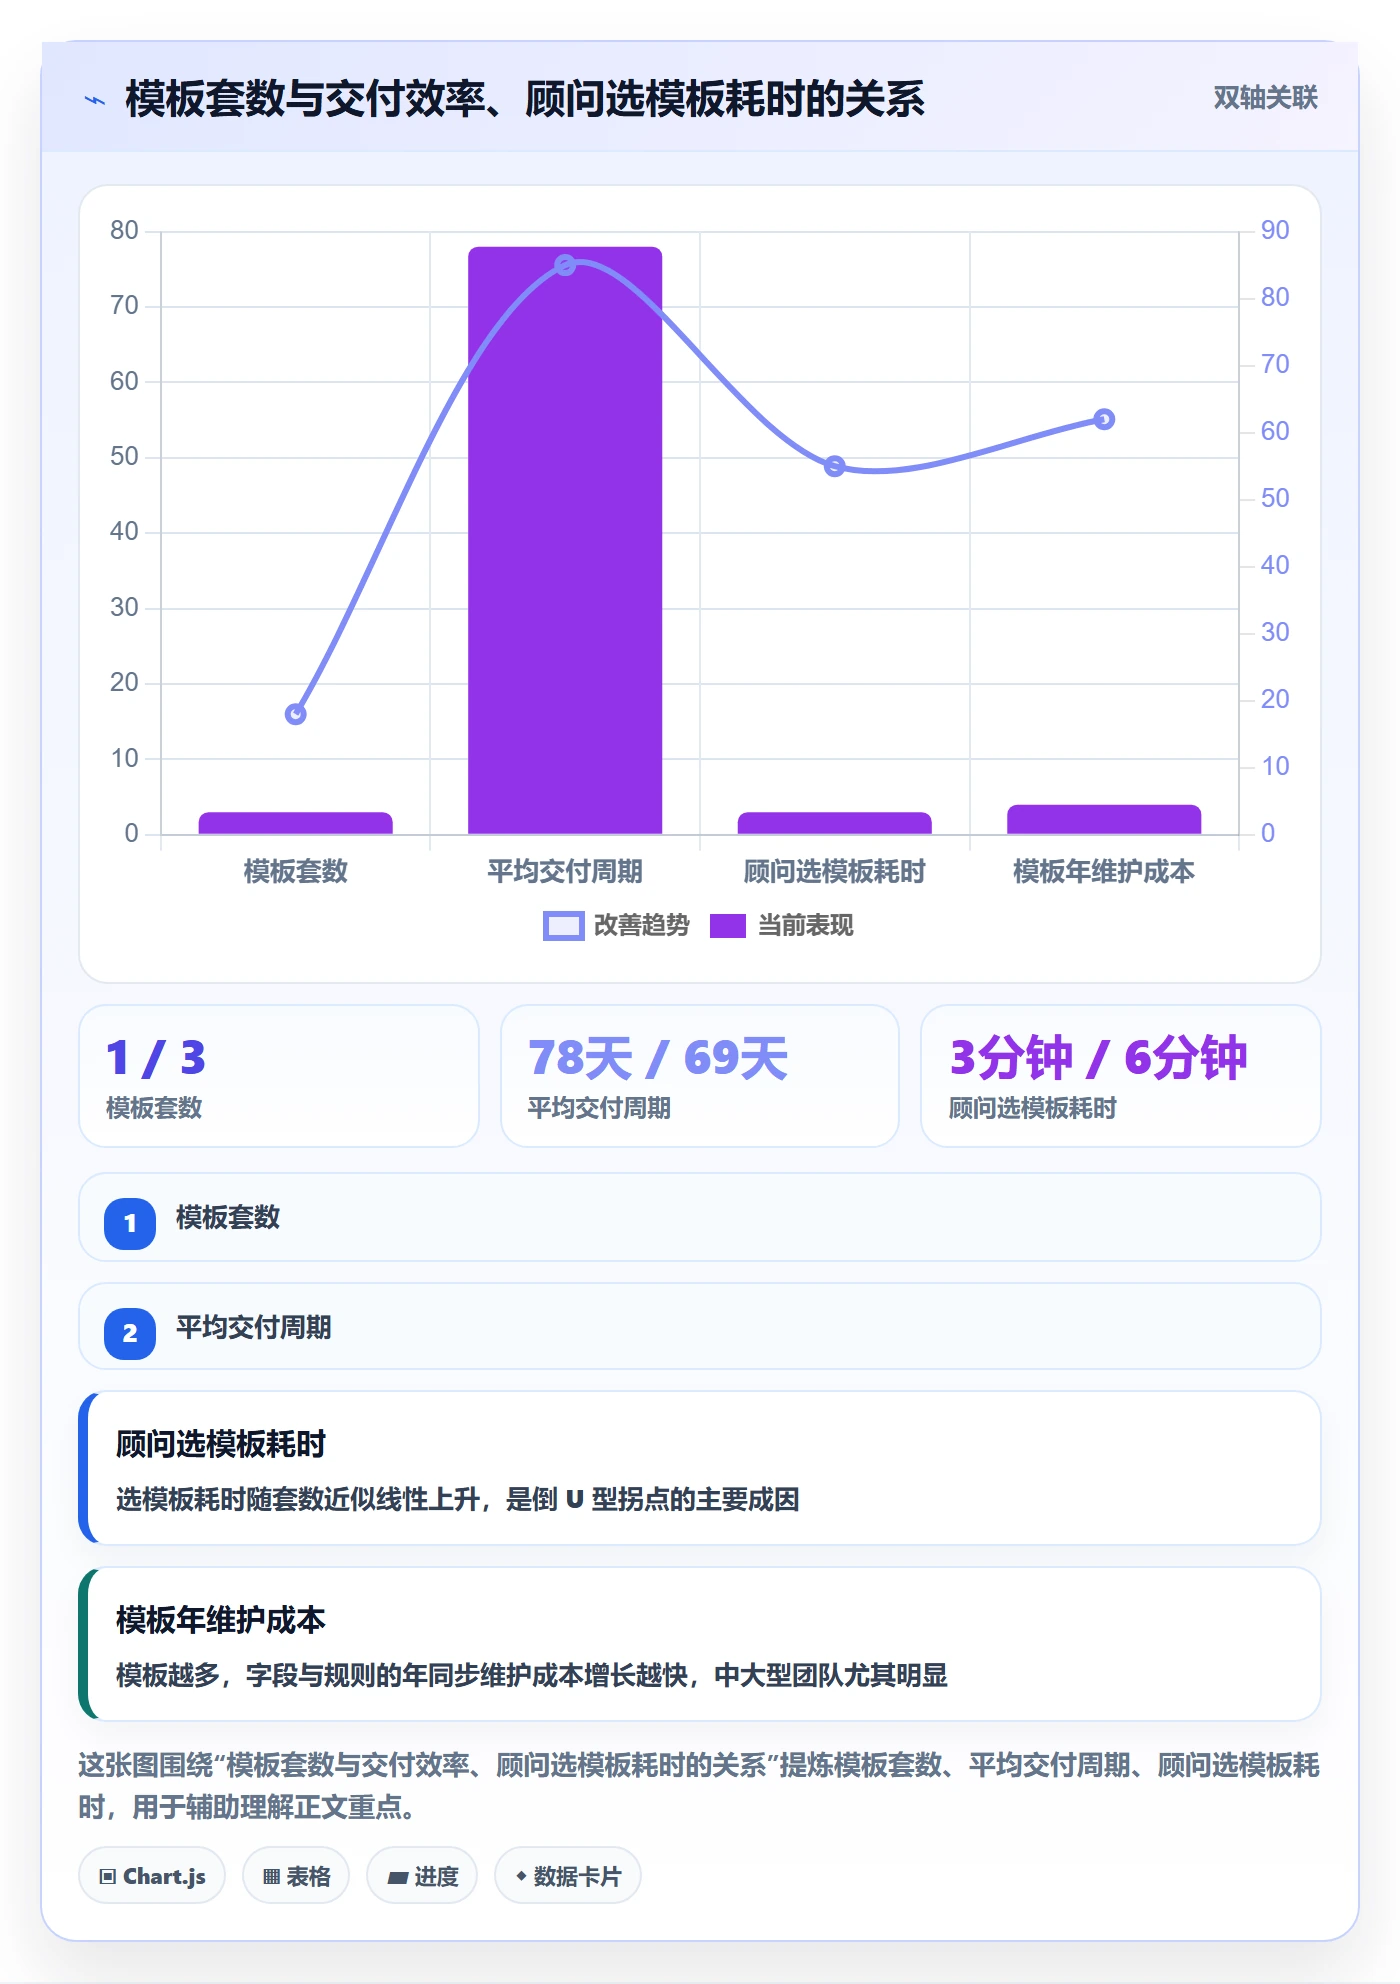
Task: Click the 模板年维护成本 x-axis label
Action: (1104, 872)
